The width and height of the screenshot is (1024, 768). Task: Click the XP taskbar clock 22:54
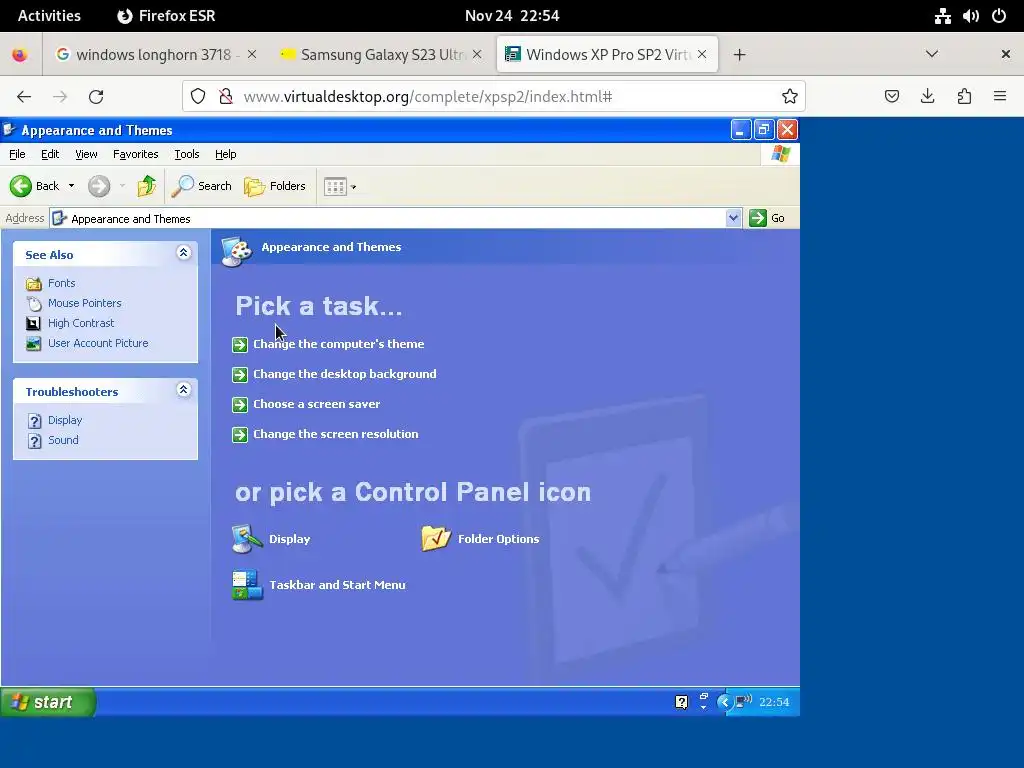tap(774, 702)
